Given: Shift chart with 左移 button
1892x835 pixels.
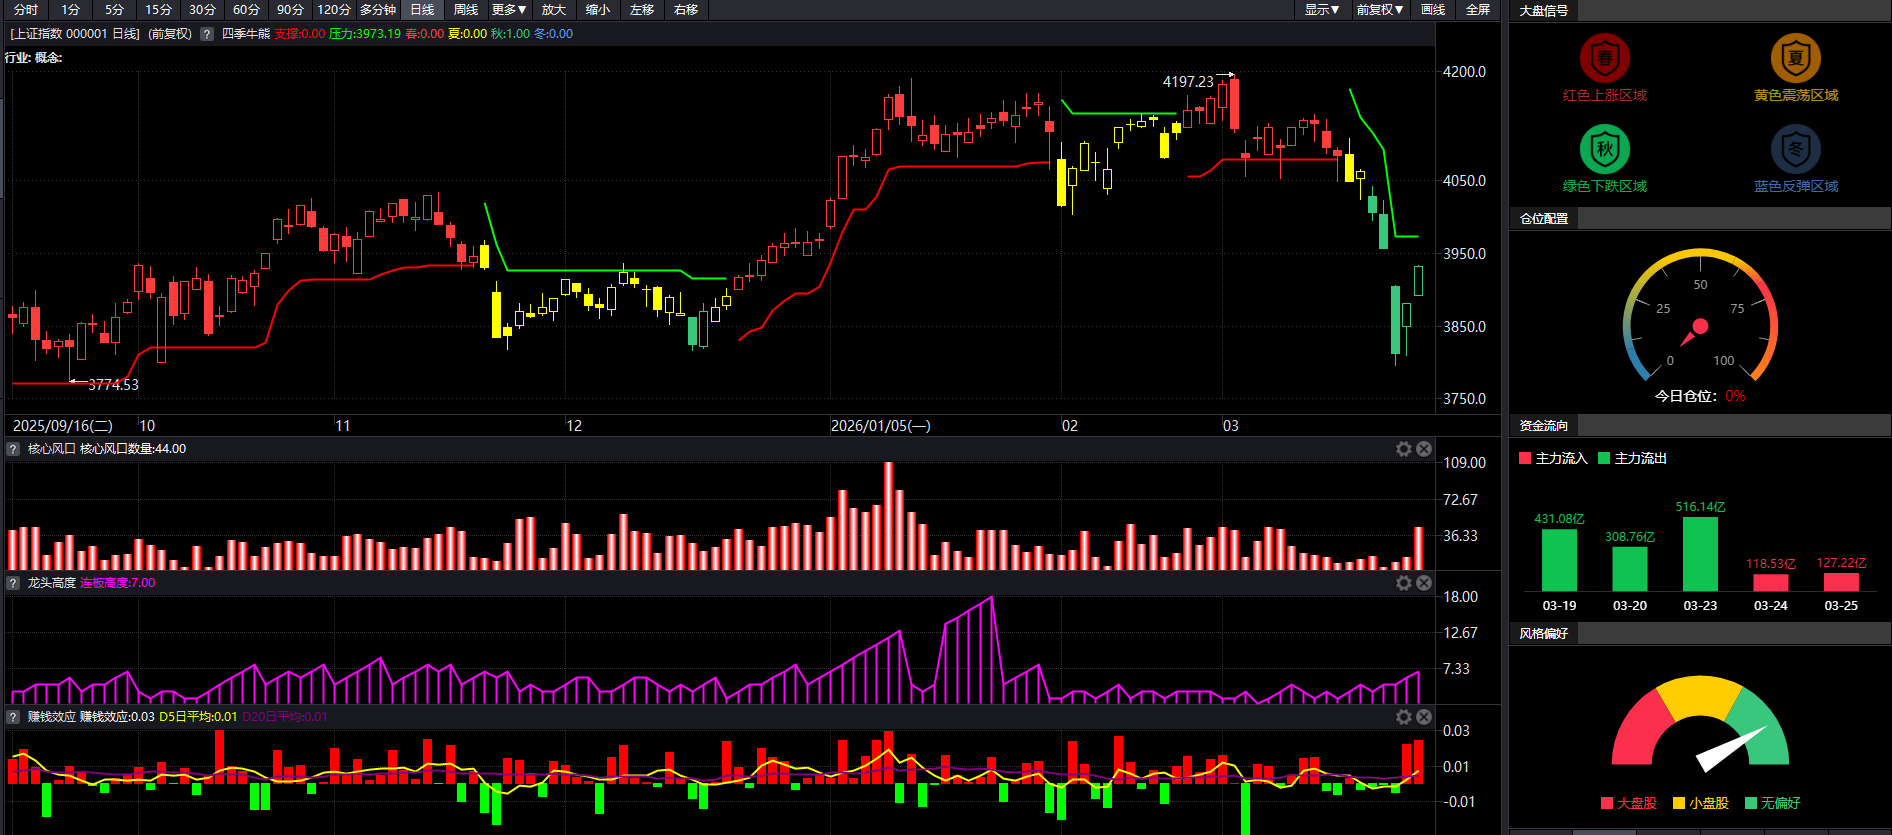Looking at the screenshot, I should pyautogui.click(x=642, y=10).
